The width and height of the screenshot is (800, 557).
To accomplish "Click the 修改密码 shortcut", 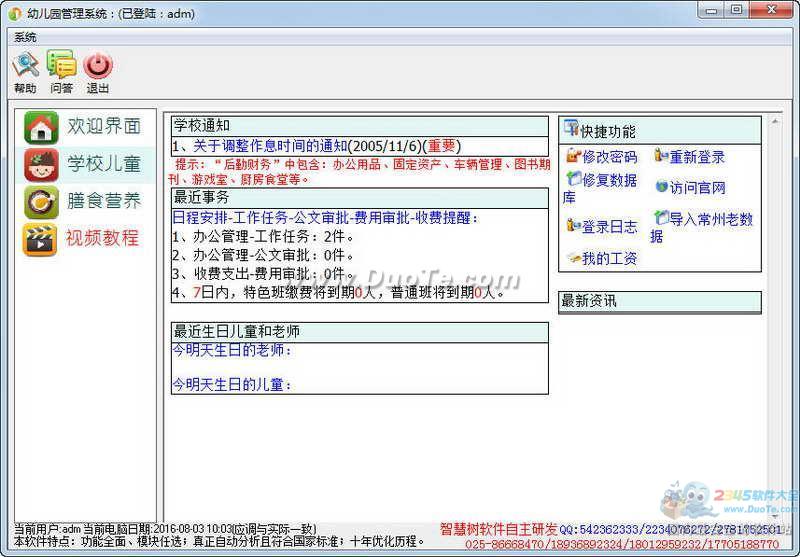I will click(602, 157).
